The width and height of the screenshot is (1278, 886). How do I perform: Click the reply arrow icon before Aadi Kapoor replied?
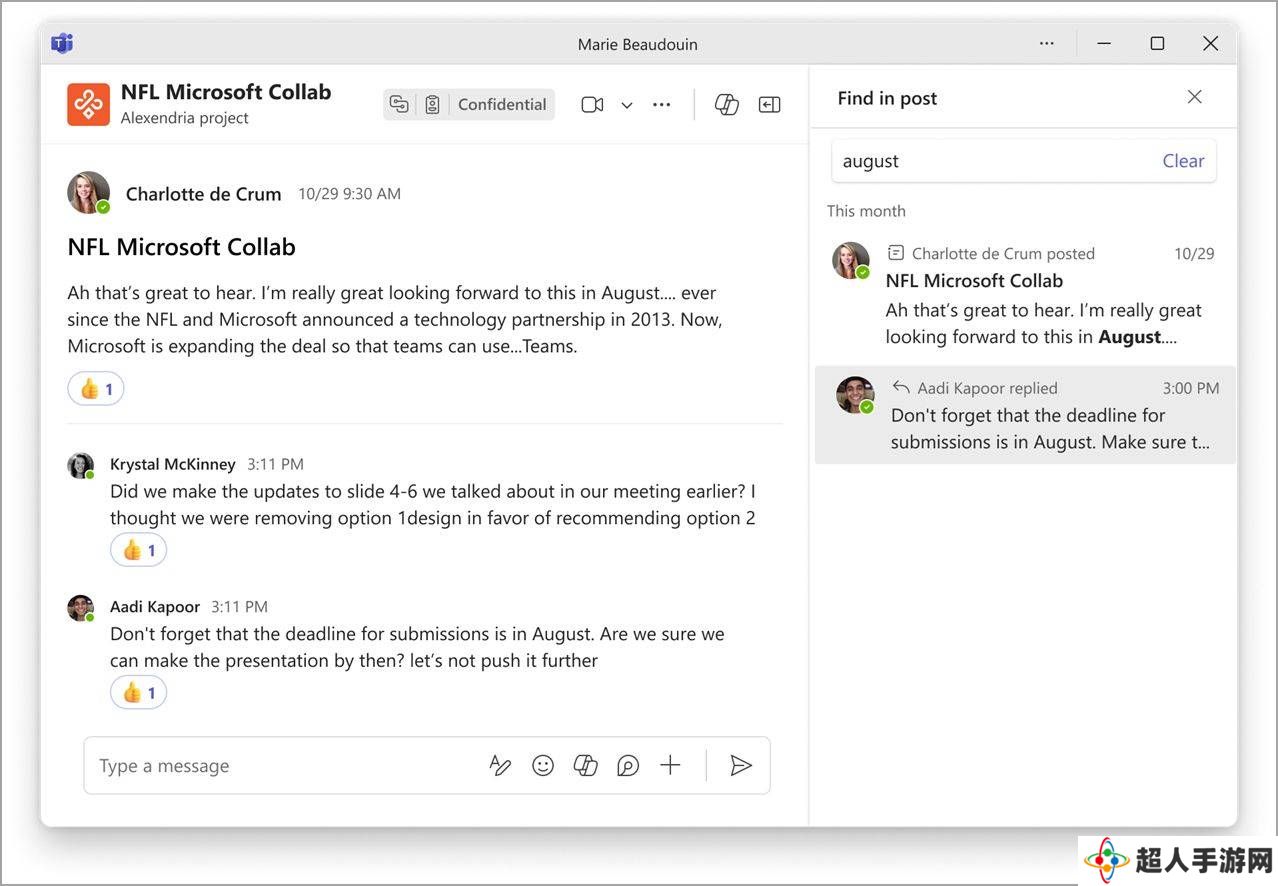tap(901, 387)
